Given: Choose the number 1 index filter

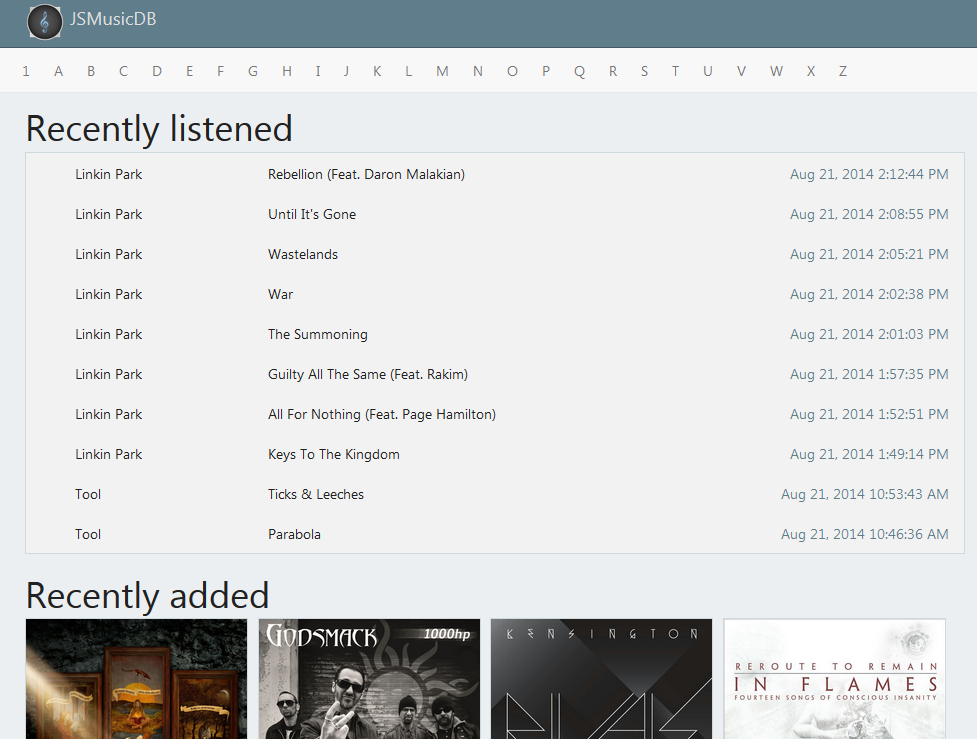Looking at the screenshot, I should (x=26, y=71).
